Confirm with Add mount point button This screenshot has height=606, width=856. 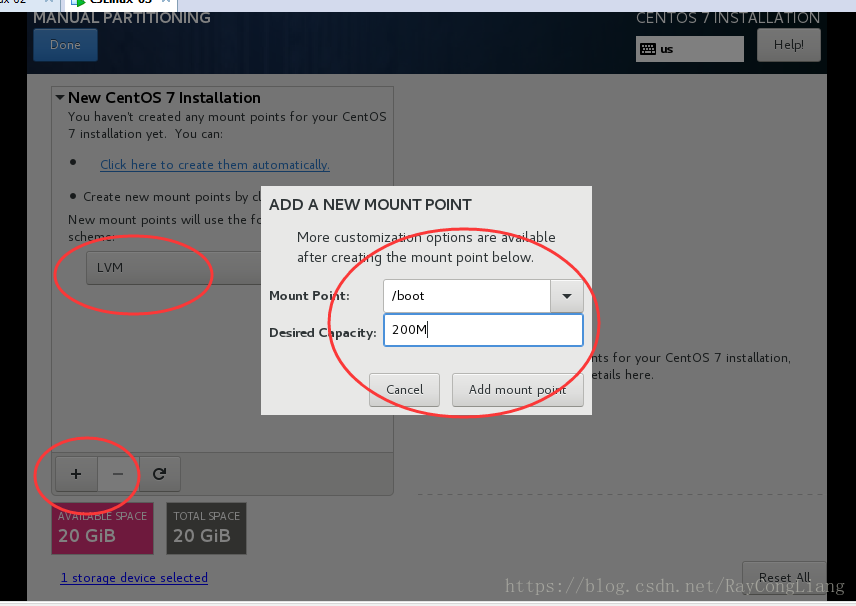click(518, 390)
